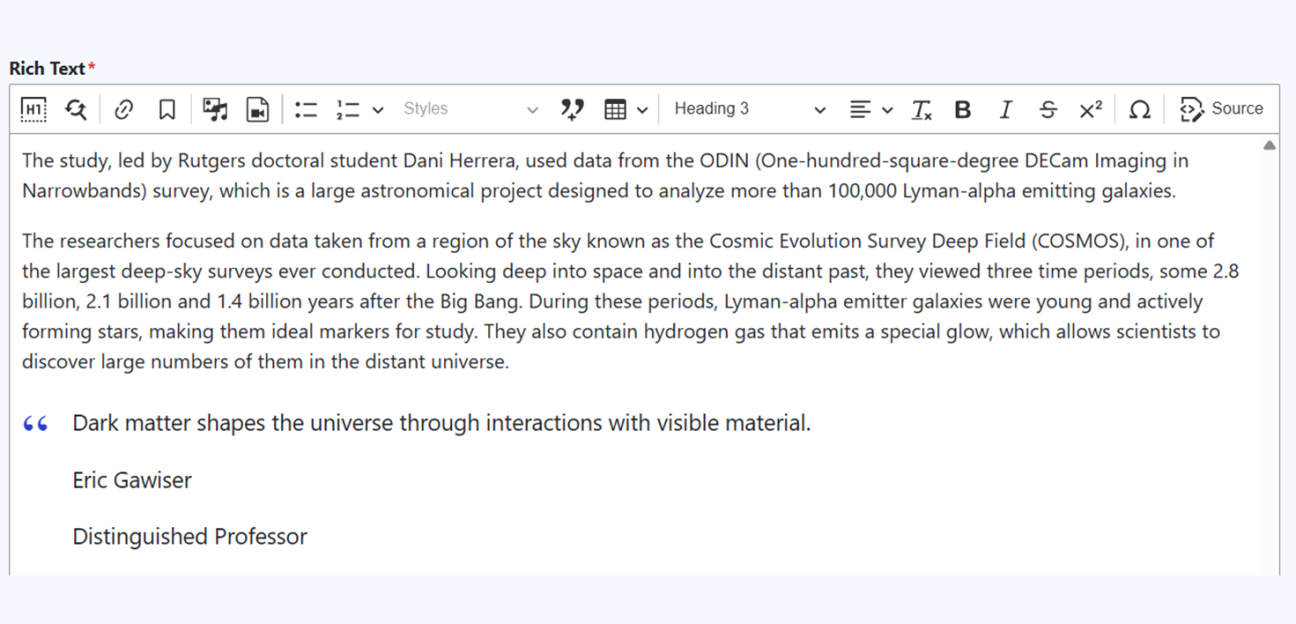Image resolution: width=1296 pixels, height=624 pixels.
Task: Insert a video file via the toolbar icon
Action: (258, 110)
